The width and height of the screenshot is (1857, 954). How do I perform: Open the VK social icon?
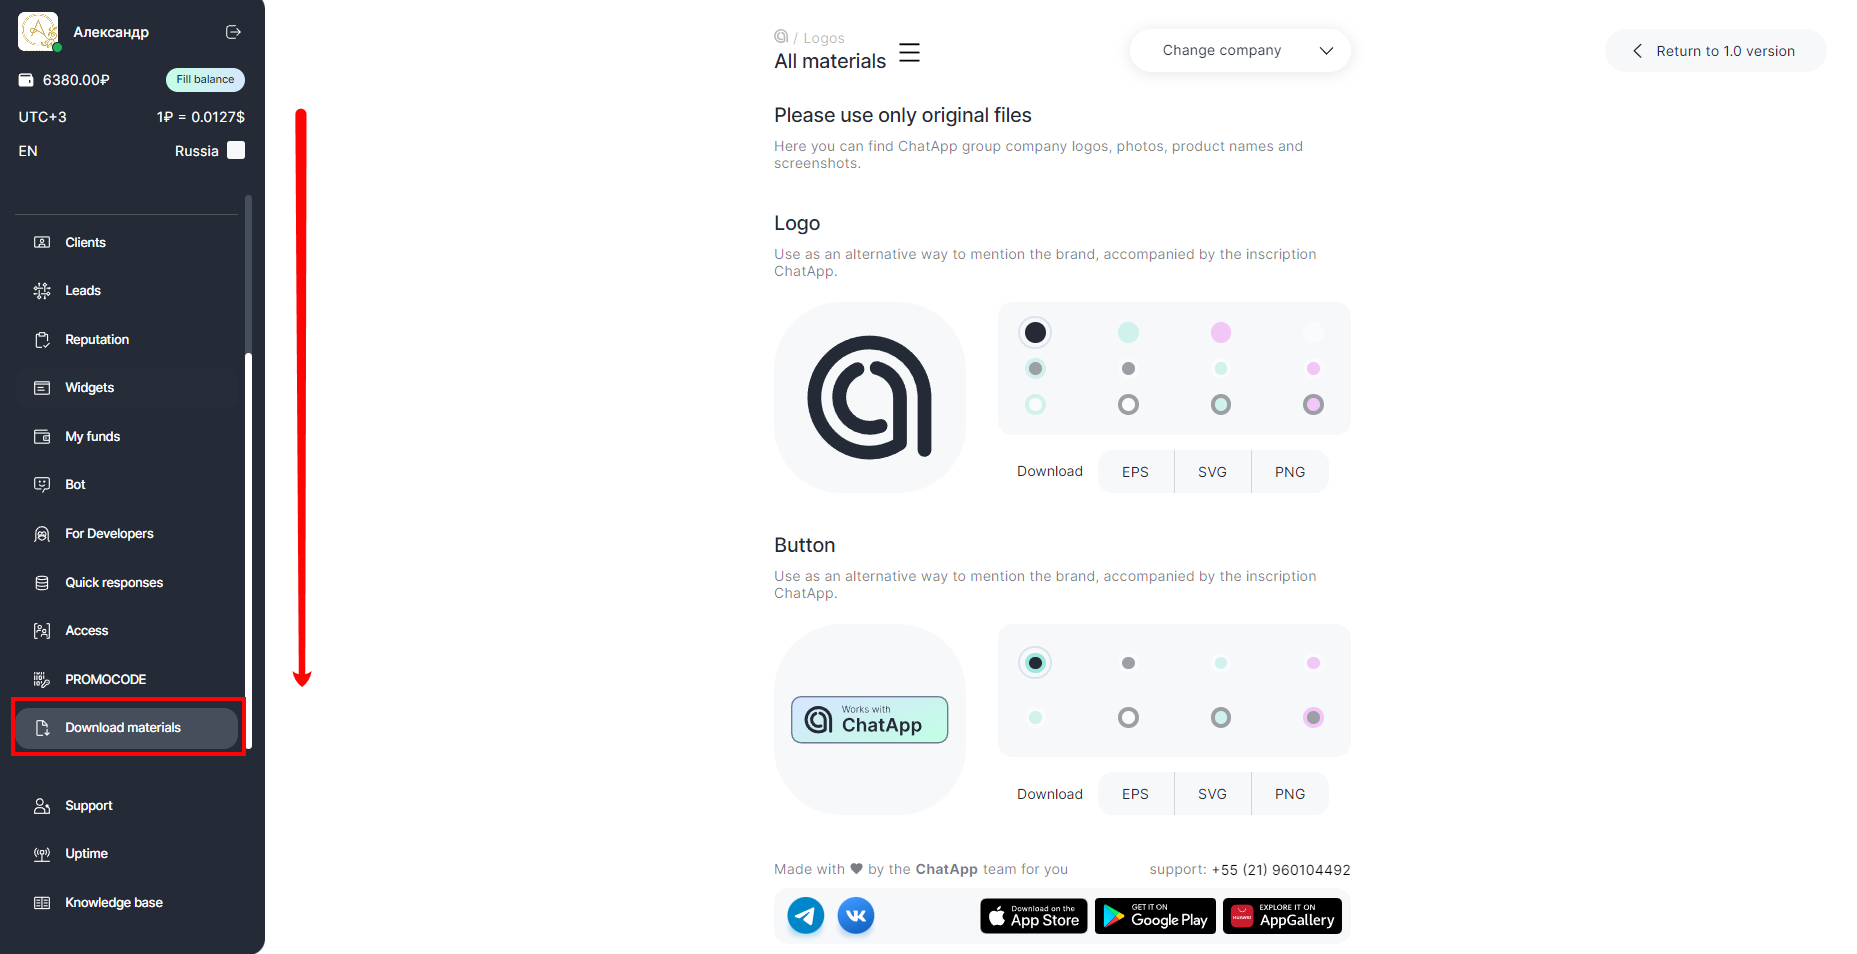pyautogui.click(x=856, y=915)
